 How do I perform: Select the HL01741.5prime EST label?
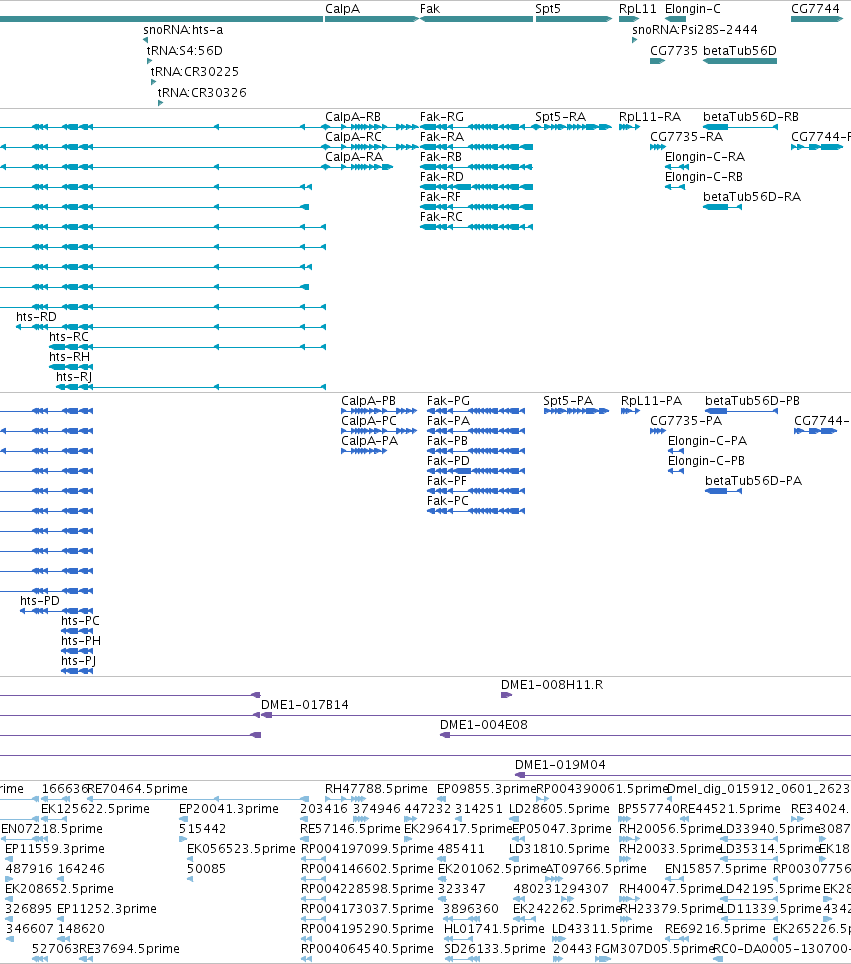coord(494,928)
